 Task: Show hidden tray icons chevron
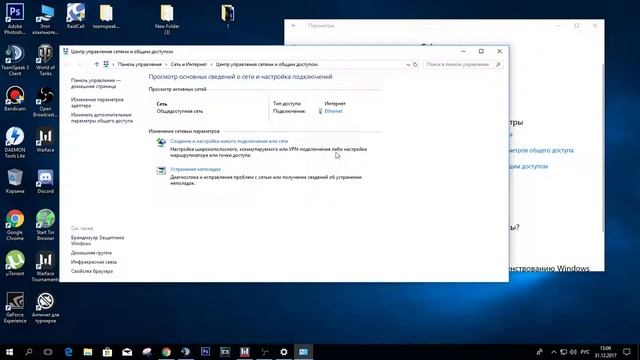[x=553, y=352]
